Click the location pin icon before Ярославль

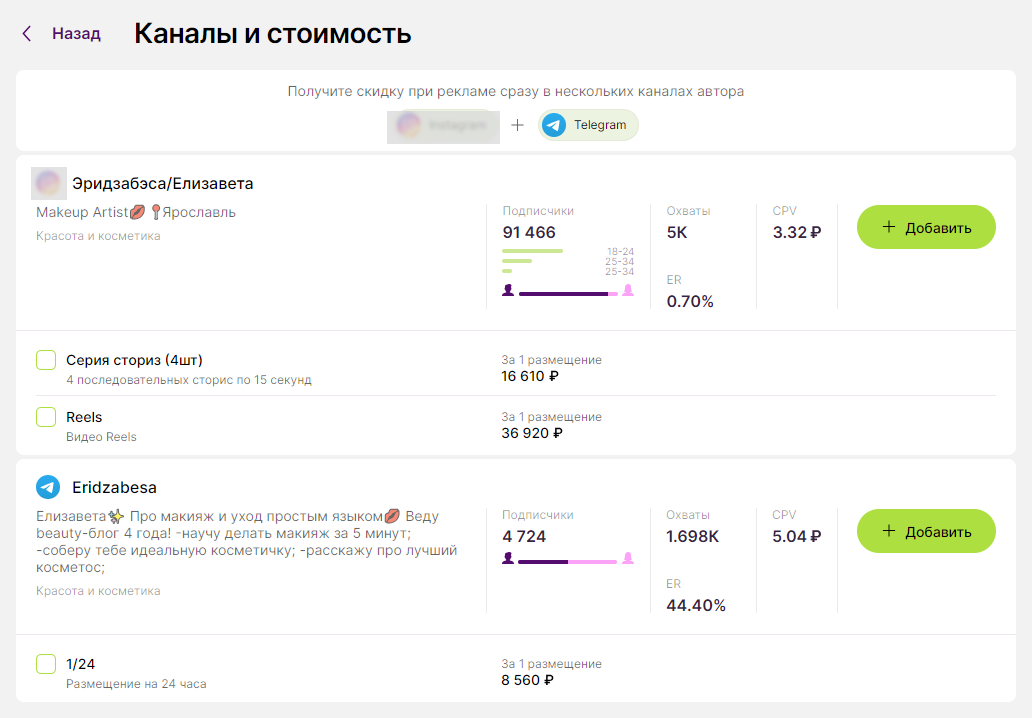point(157,212)
